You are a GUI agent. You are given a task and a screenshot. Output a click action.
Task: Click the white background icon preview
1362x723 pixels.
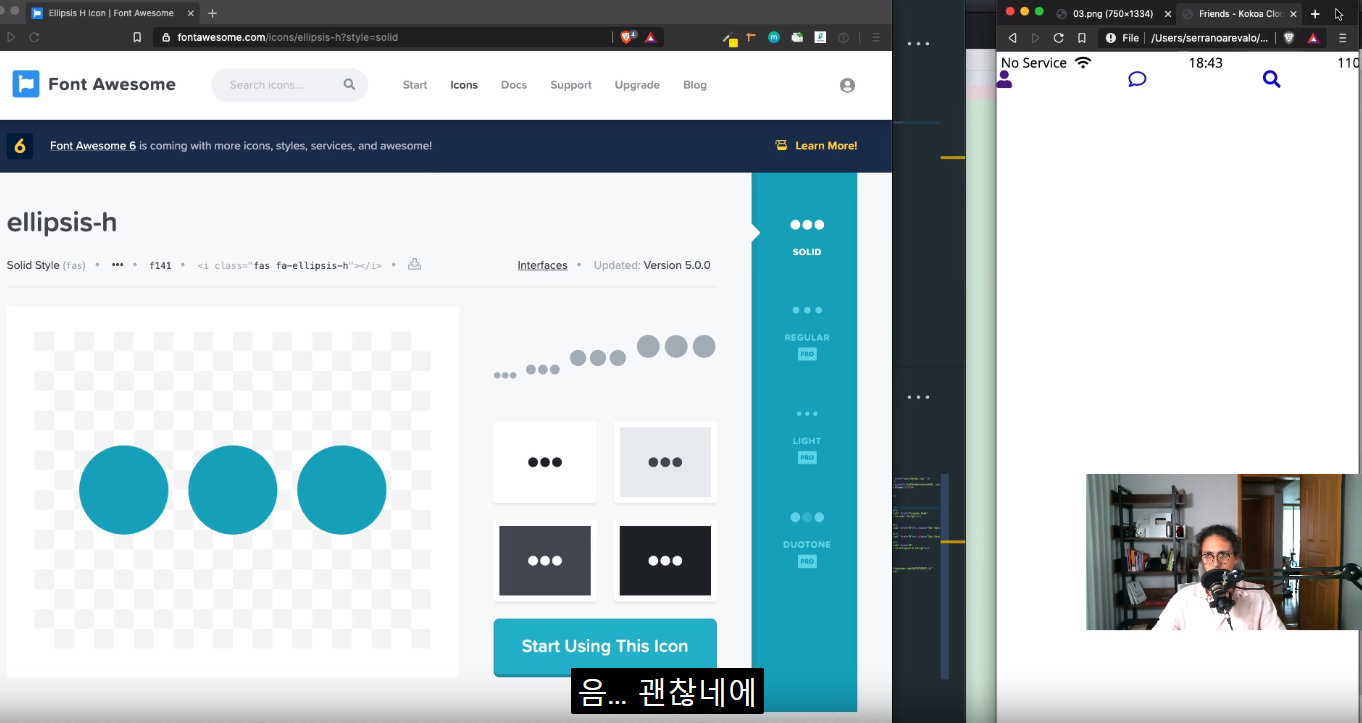click(545, 462)
